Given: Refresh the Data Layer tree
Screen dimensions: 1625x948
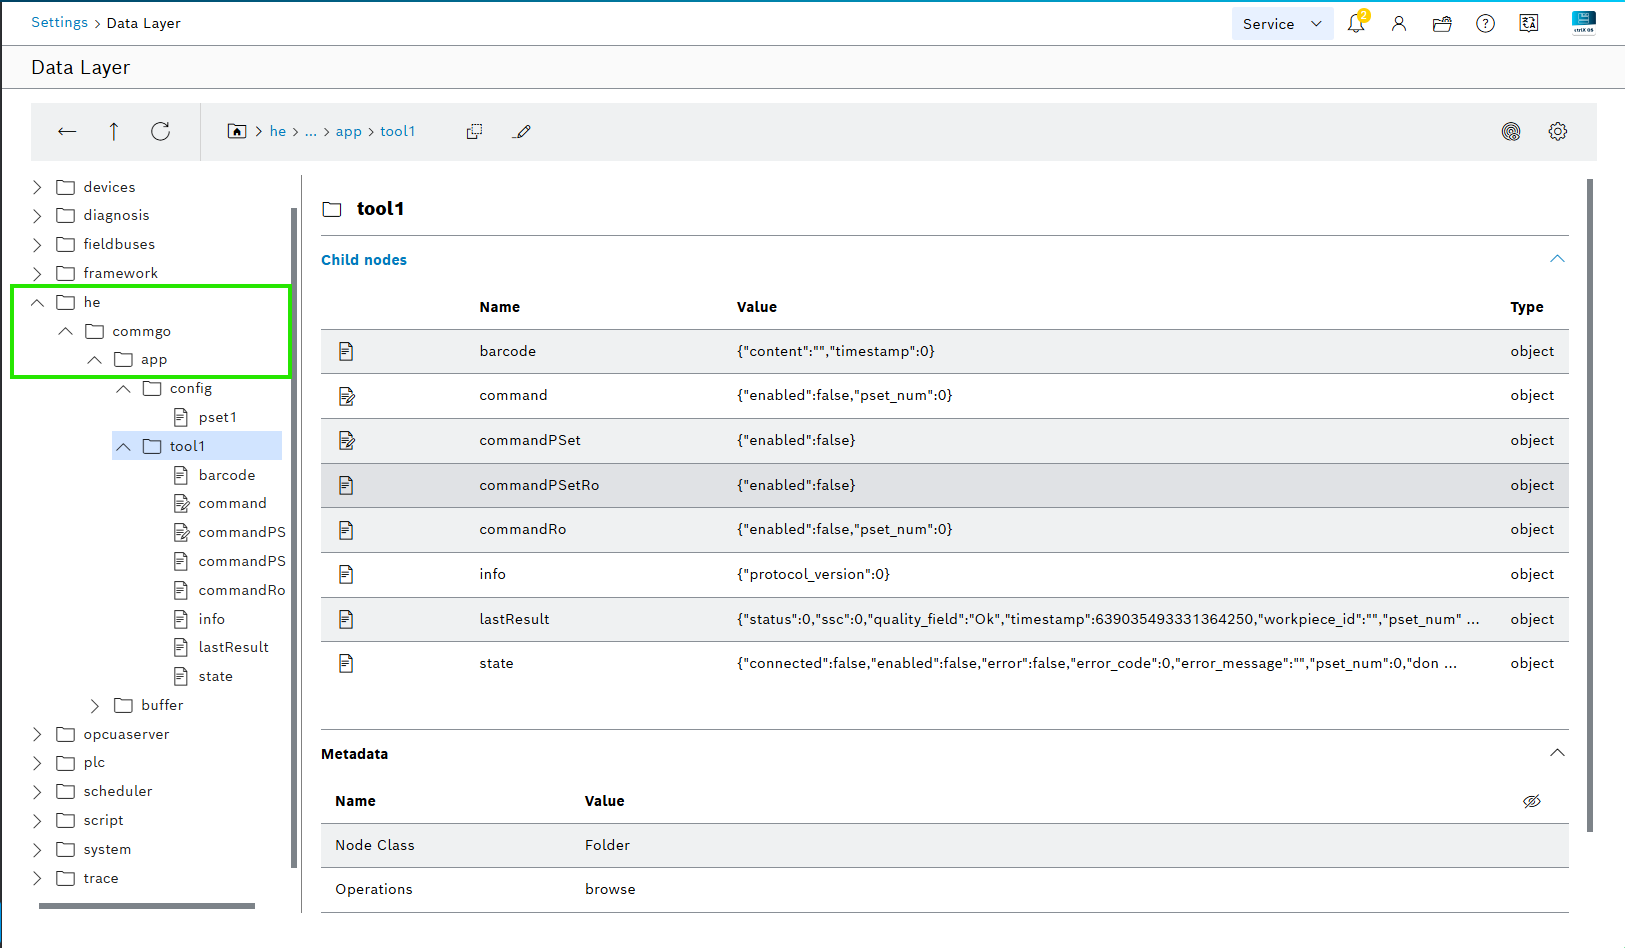Looking at the screenshot, I should tap(160, 131).
